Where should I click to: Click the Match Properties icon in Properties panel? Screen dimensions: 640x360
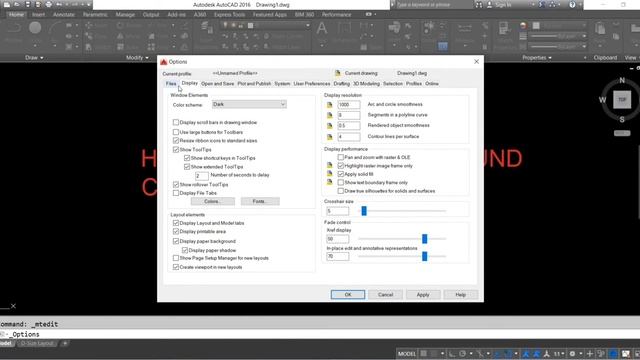[x=504, y=29]
